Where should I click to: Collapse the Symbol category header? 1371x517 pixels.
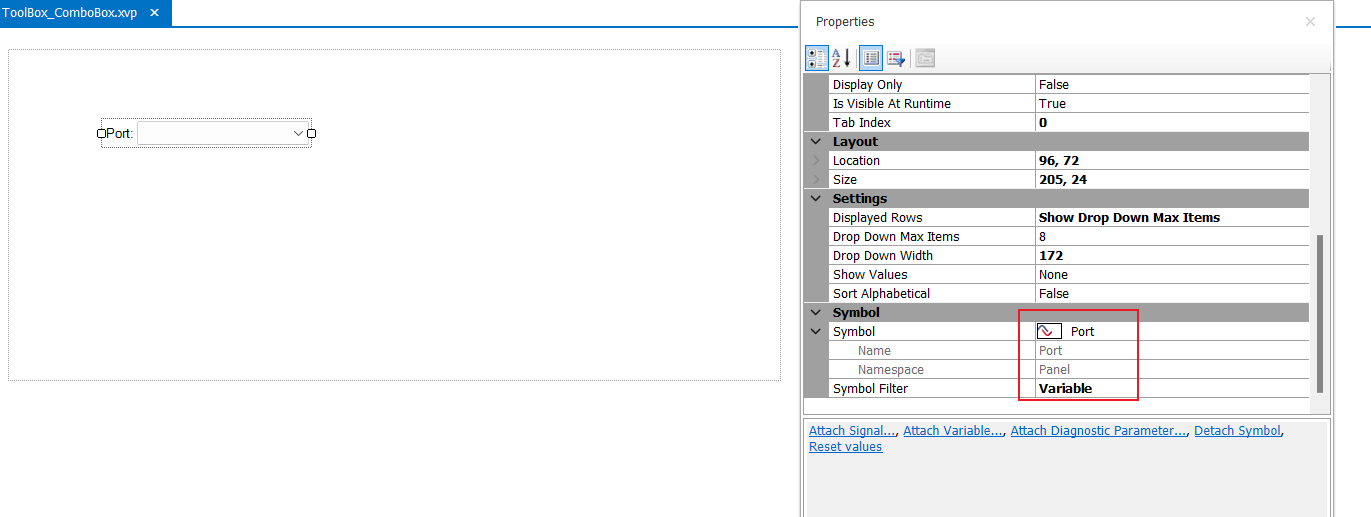click(816, 313)
